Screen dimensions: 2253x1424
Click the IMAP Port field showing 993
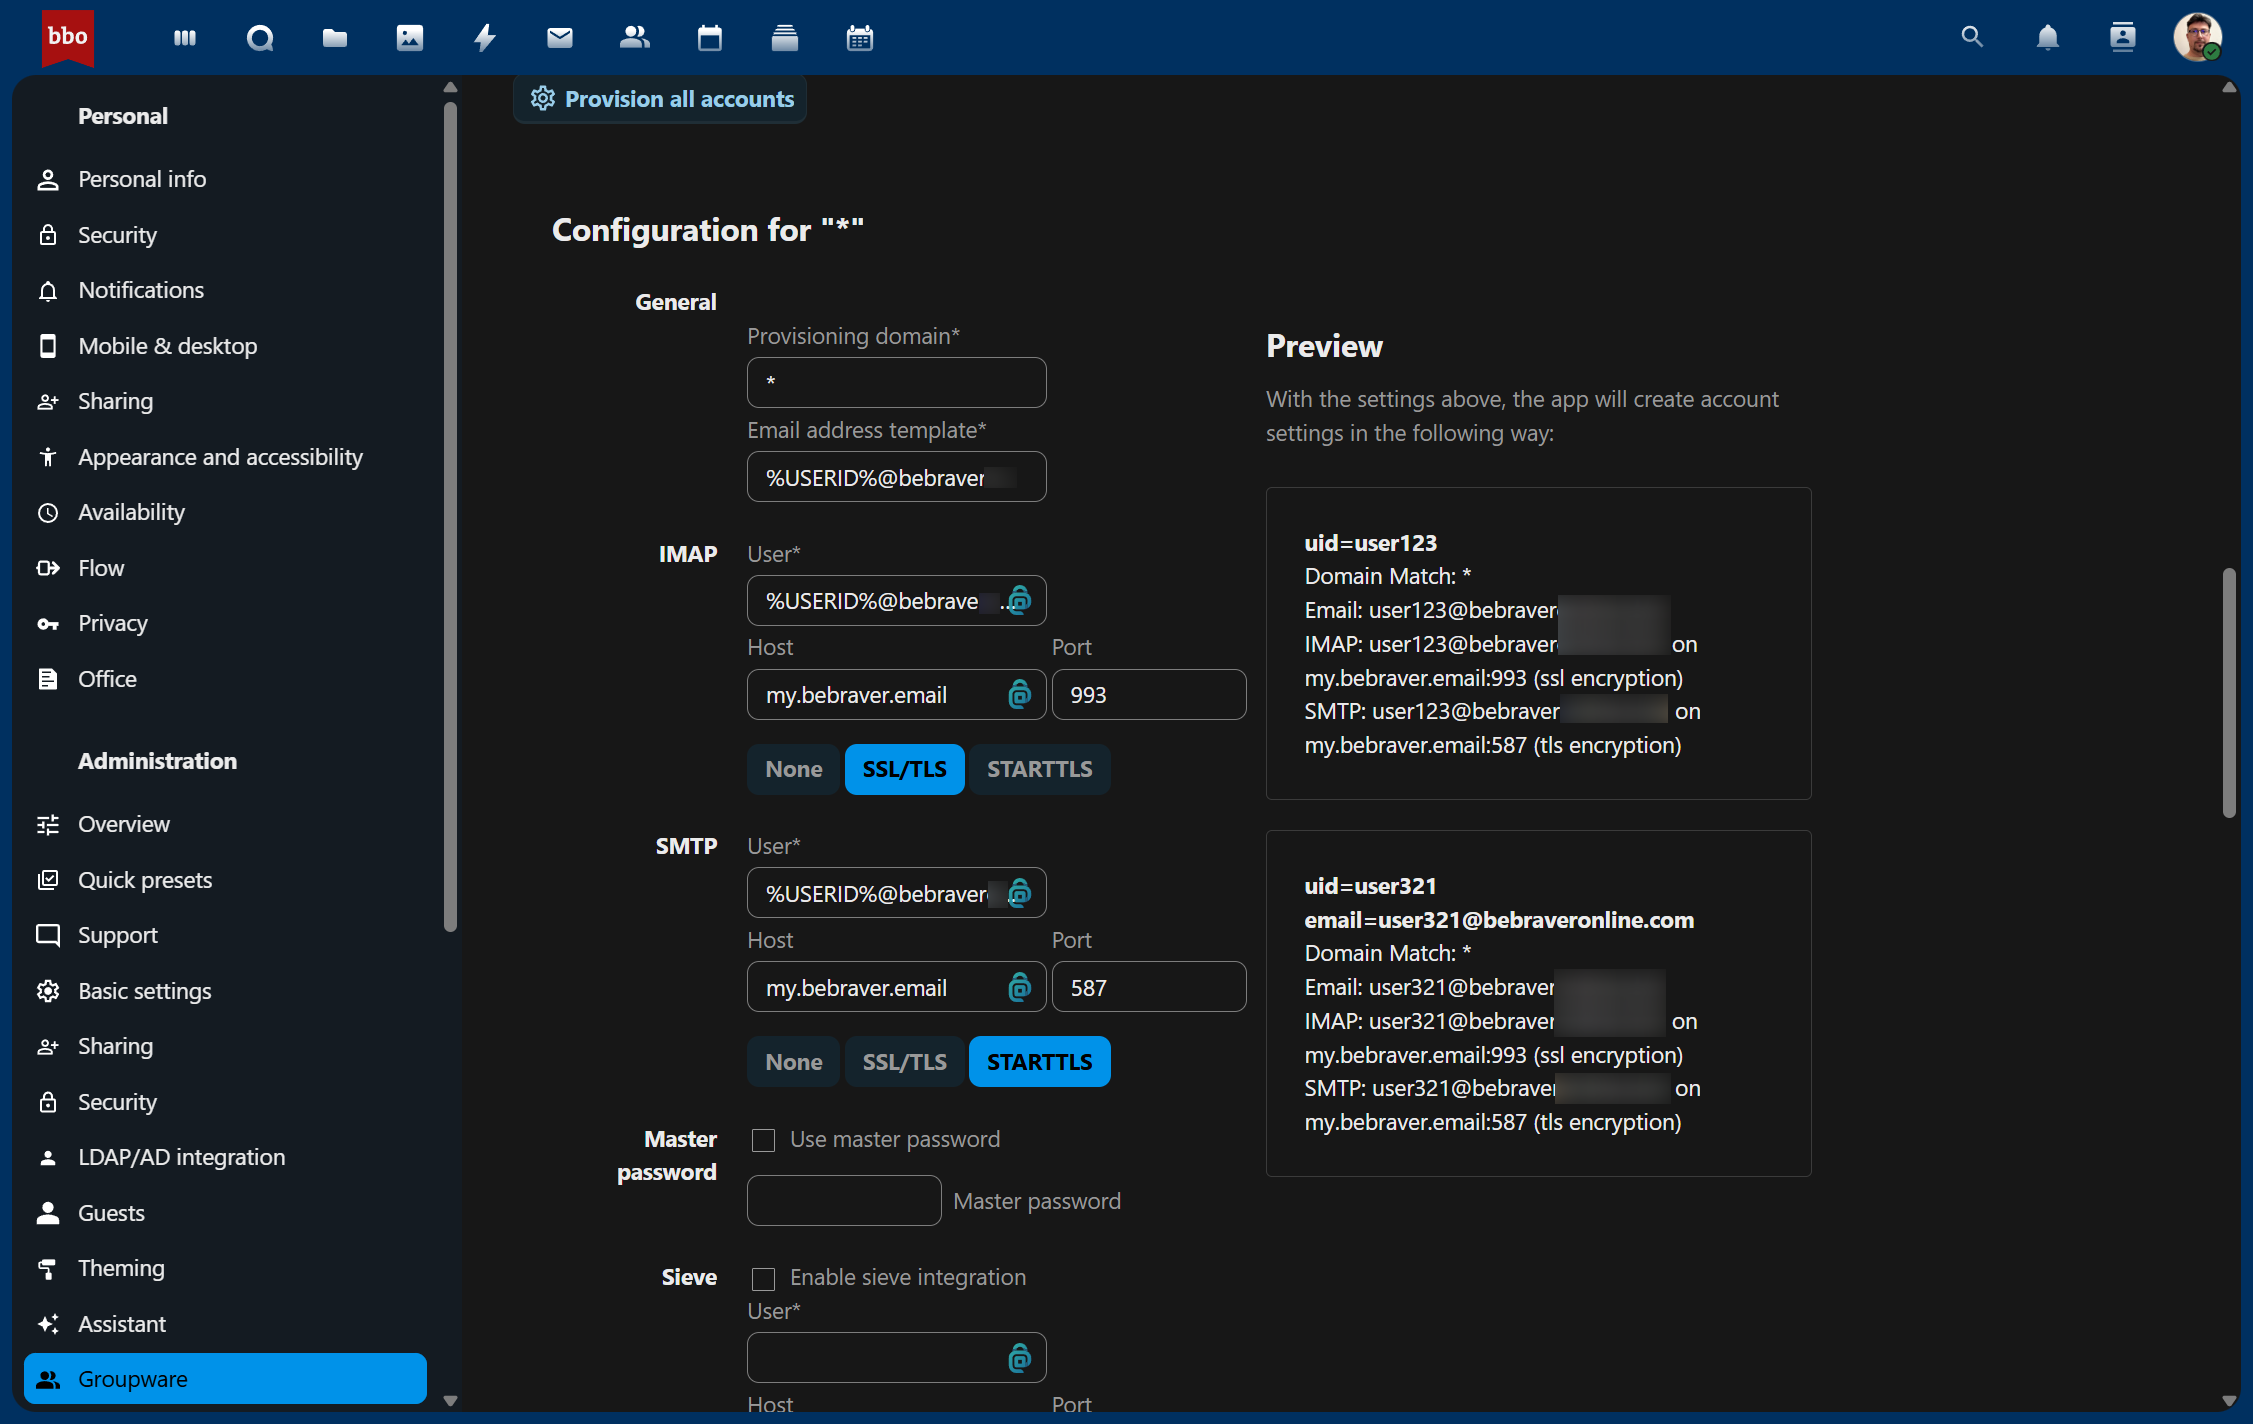(x=1148, y=695)
